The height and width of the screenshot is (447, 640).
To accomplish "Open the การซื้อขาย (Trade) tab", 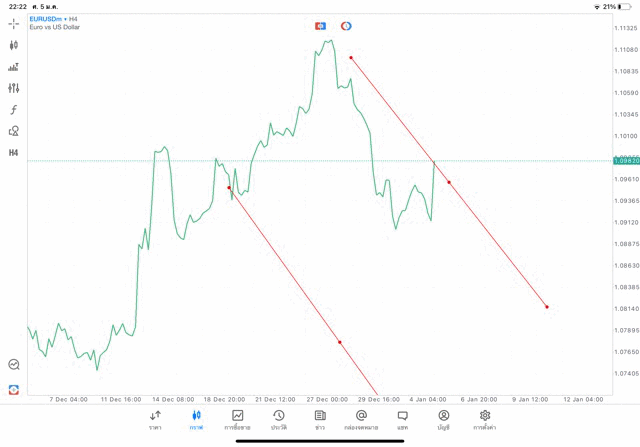I will click(238, 420).
